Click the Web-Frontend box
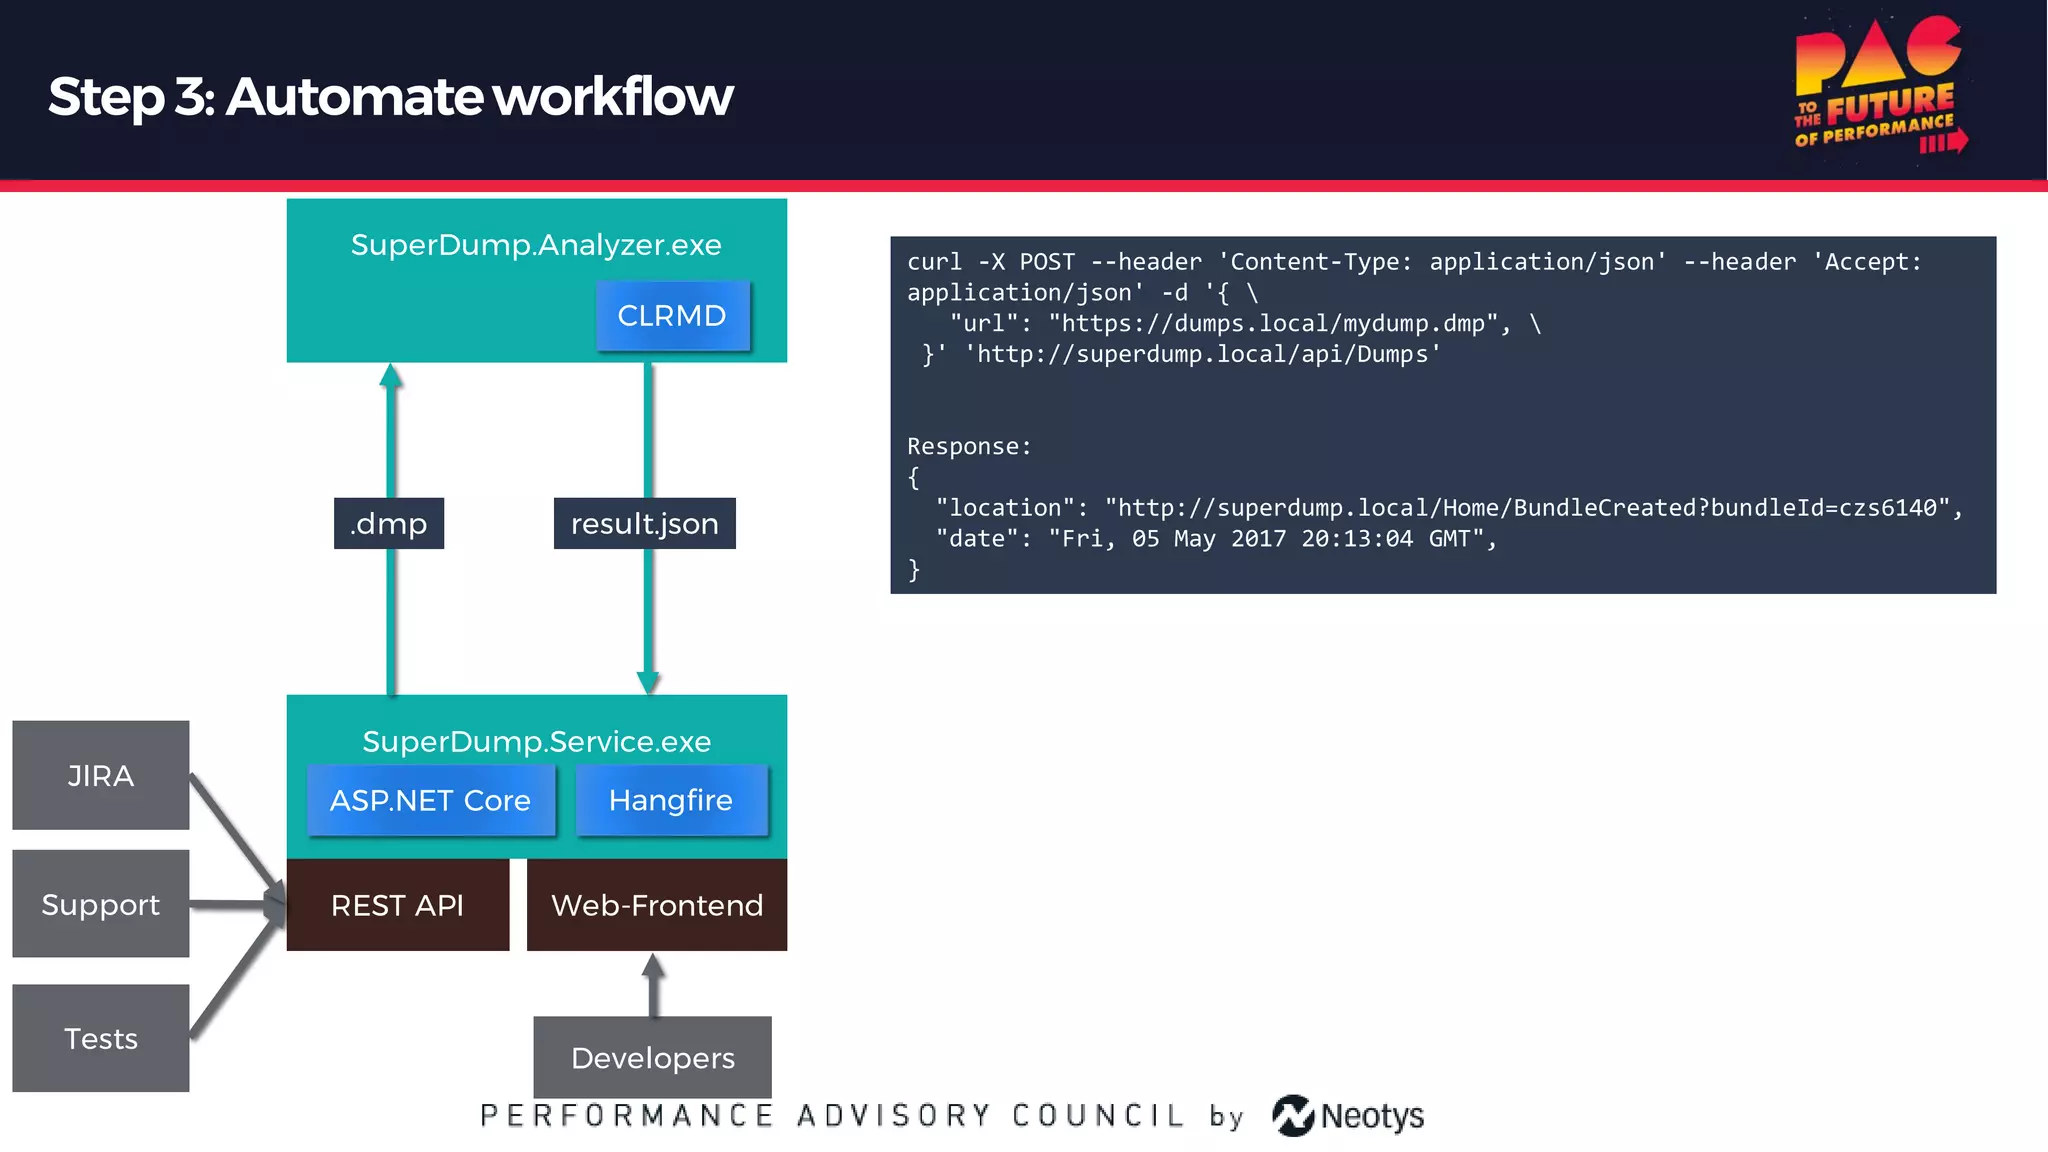Viewport: 2048px width, 1152px height. (x=657, y=905)
